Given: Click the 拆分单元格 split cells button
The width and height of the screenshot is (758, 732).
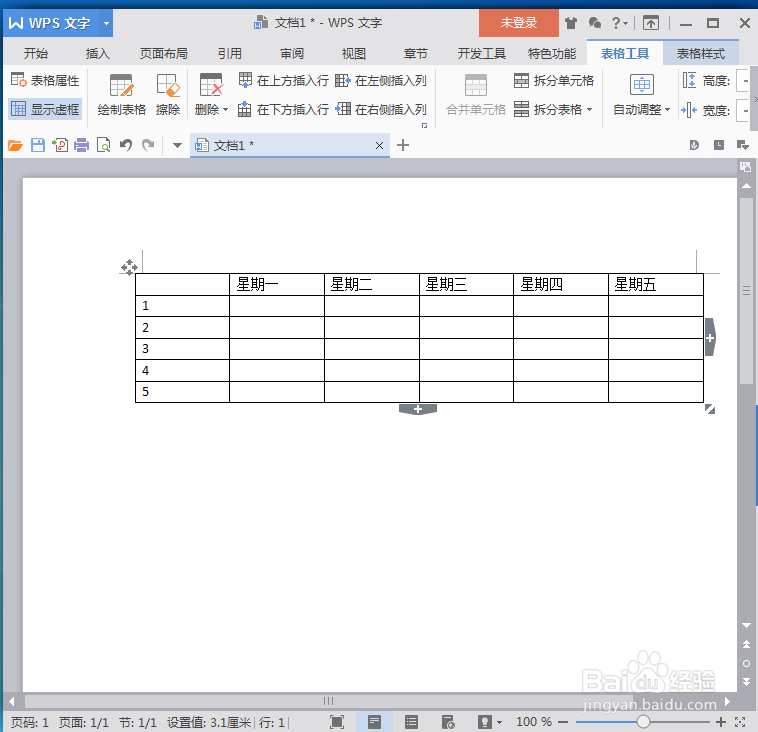Looking at the screenshot, I should 554,80.
